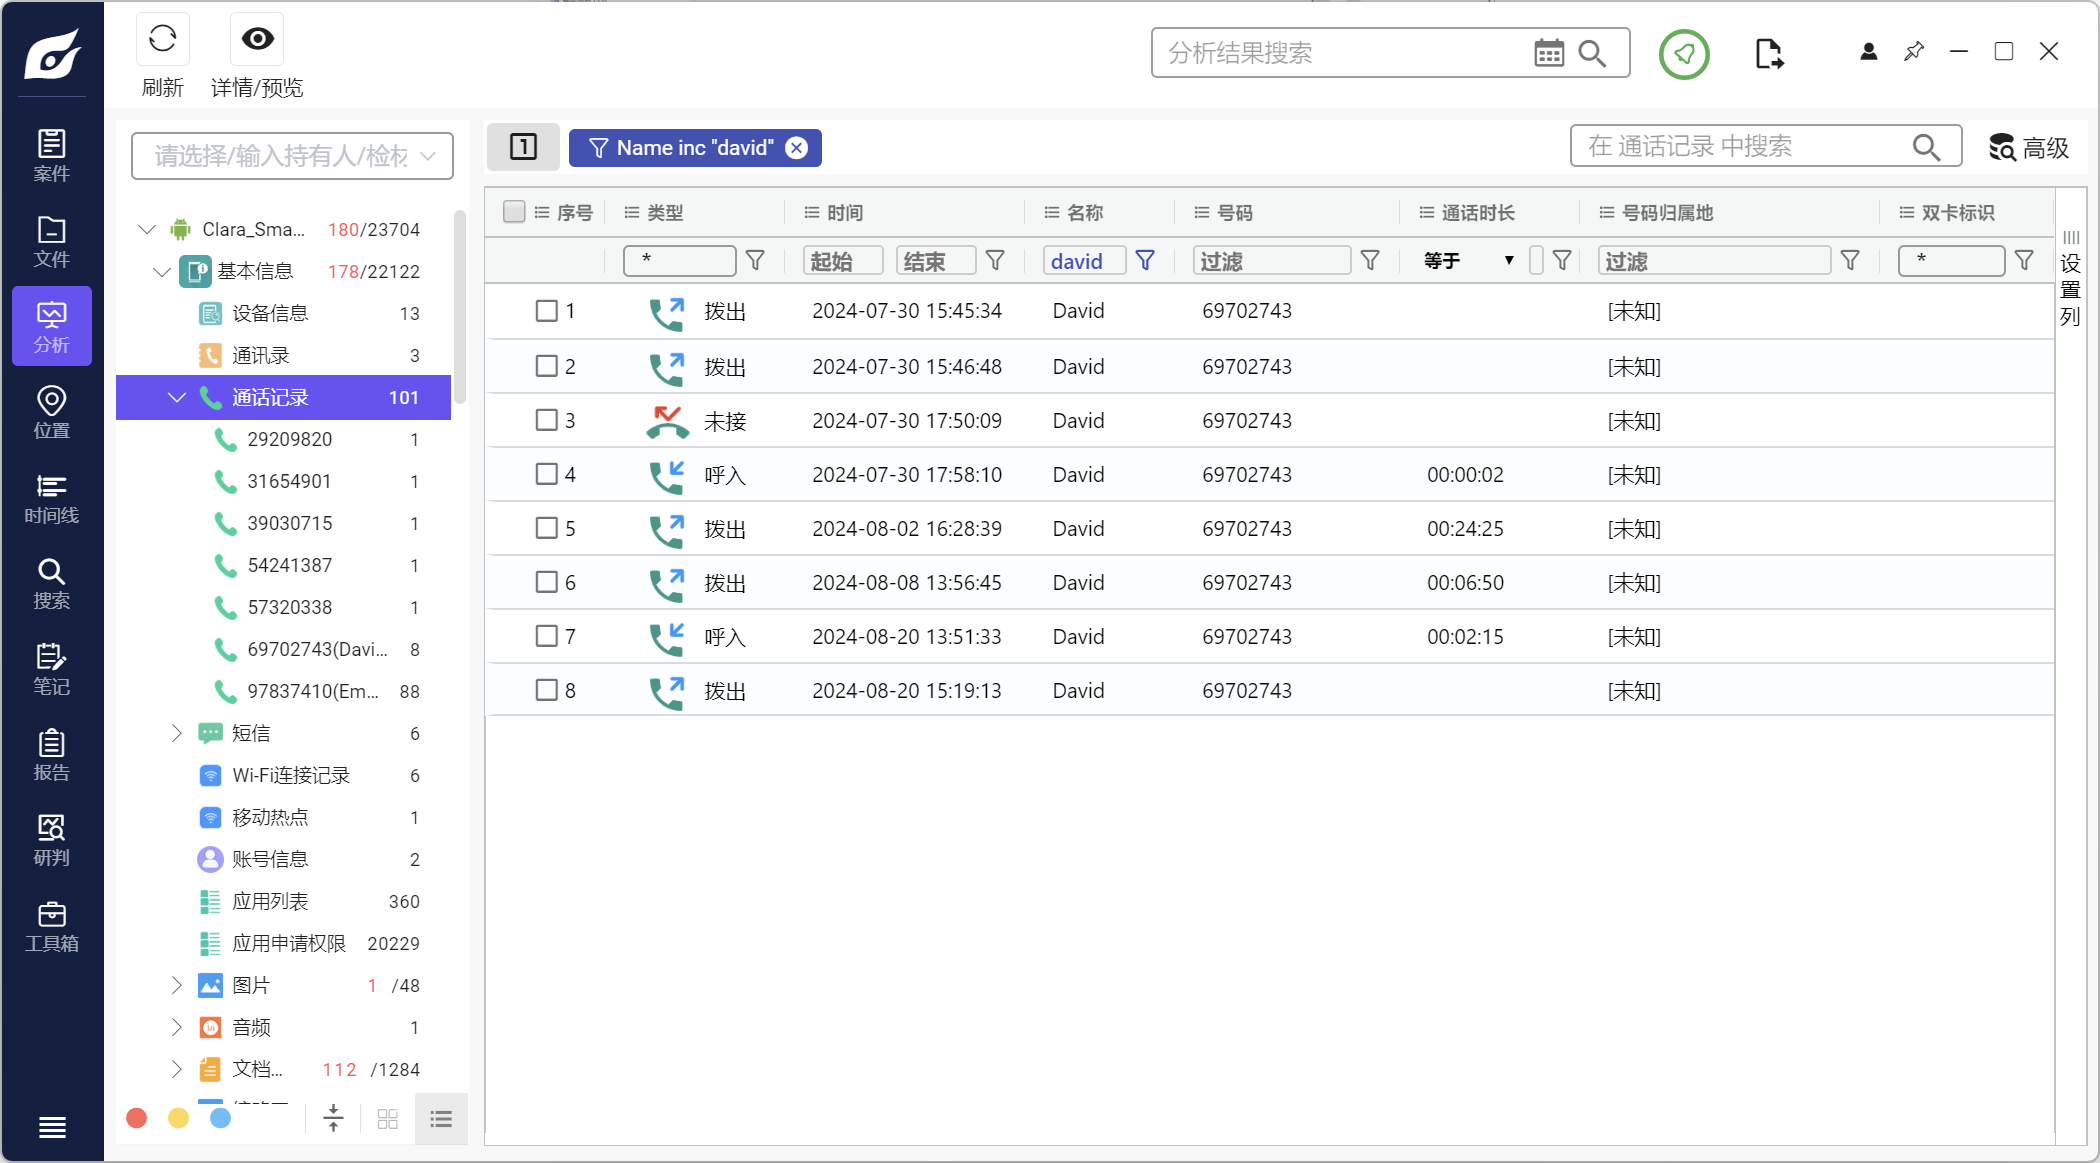Remove the Name inc "david" filter chip

pyautogui.click(x=796, y=148)
